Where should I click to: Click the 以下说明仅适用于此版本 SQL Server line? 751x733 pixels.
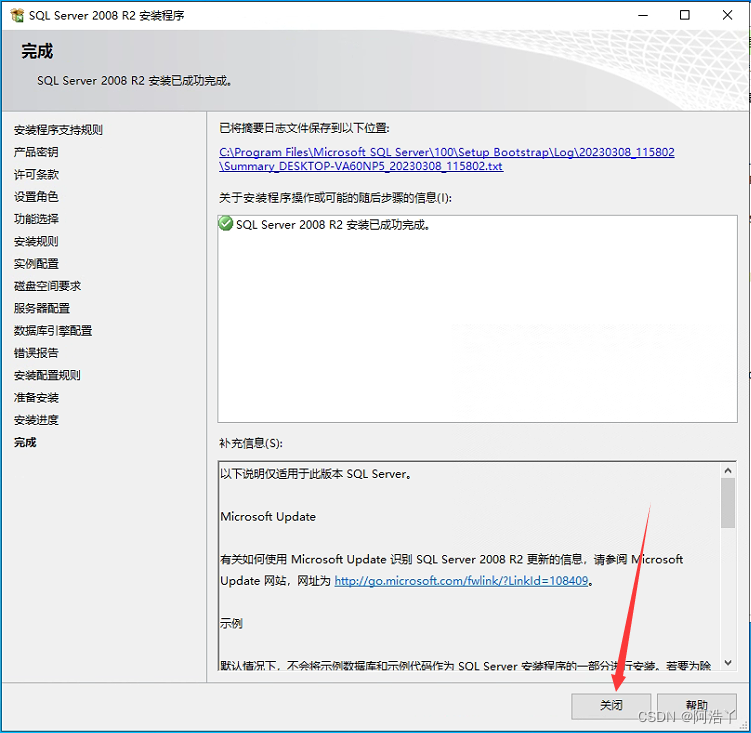point(316,474)
